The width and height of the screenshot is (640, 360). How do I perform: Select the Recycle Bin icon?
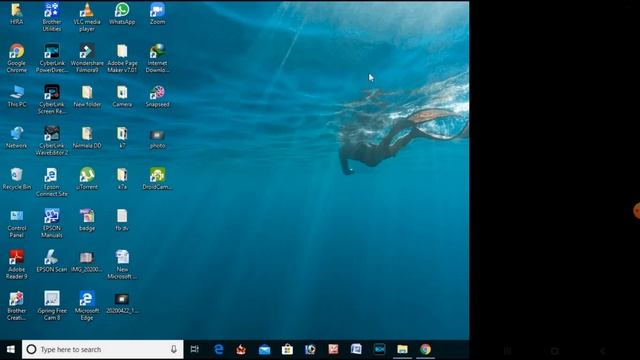17,179
